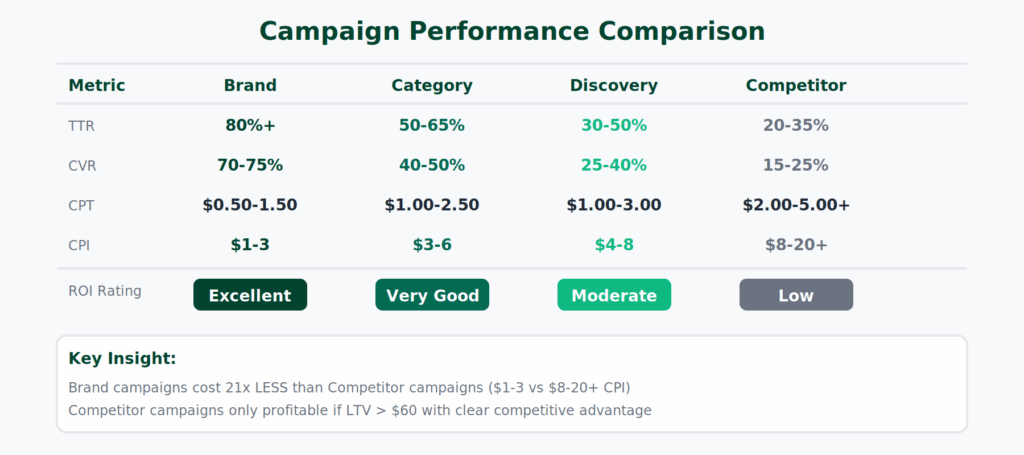Select the TTR row label
The width and height of the screenshot is (1024, 455).
pyautogui.click(x=82, y=126)
